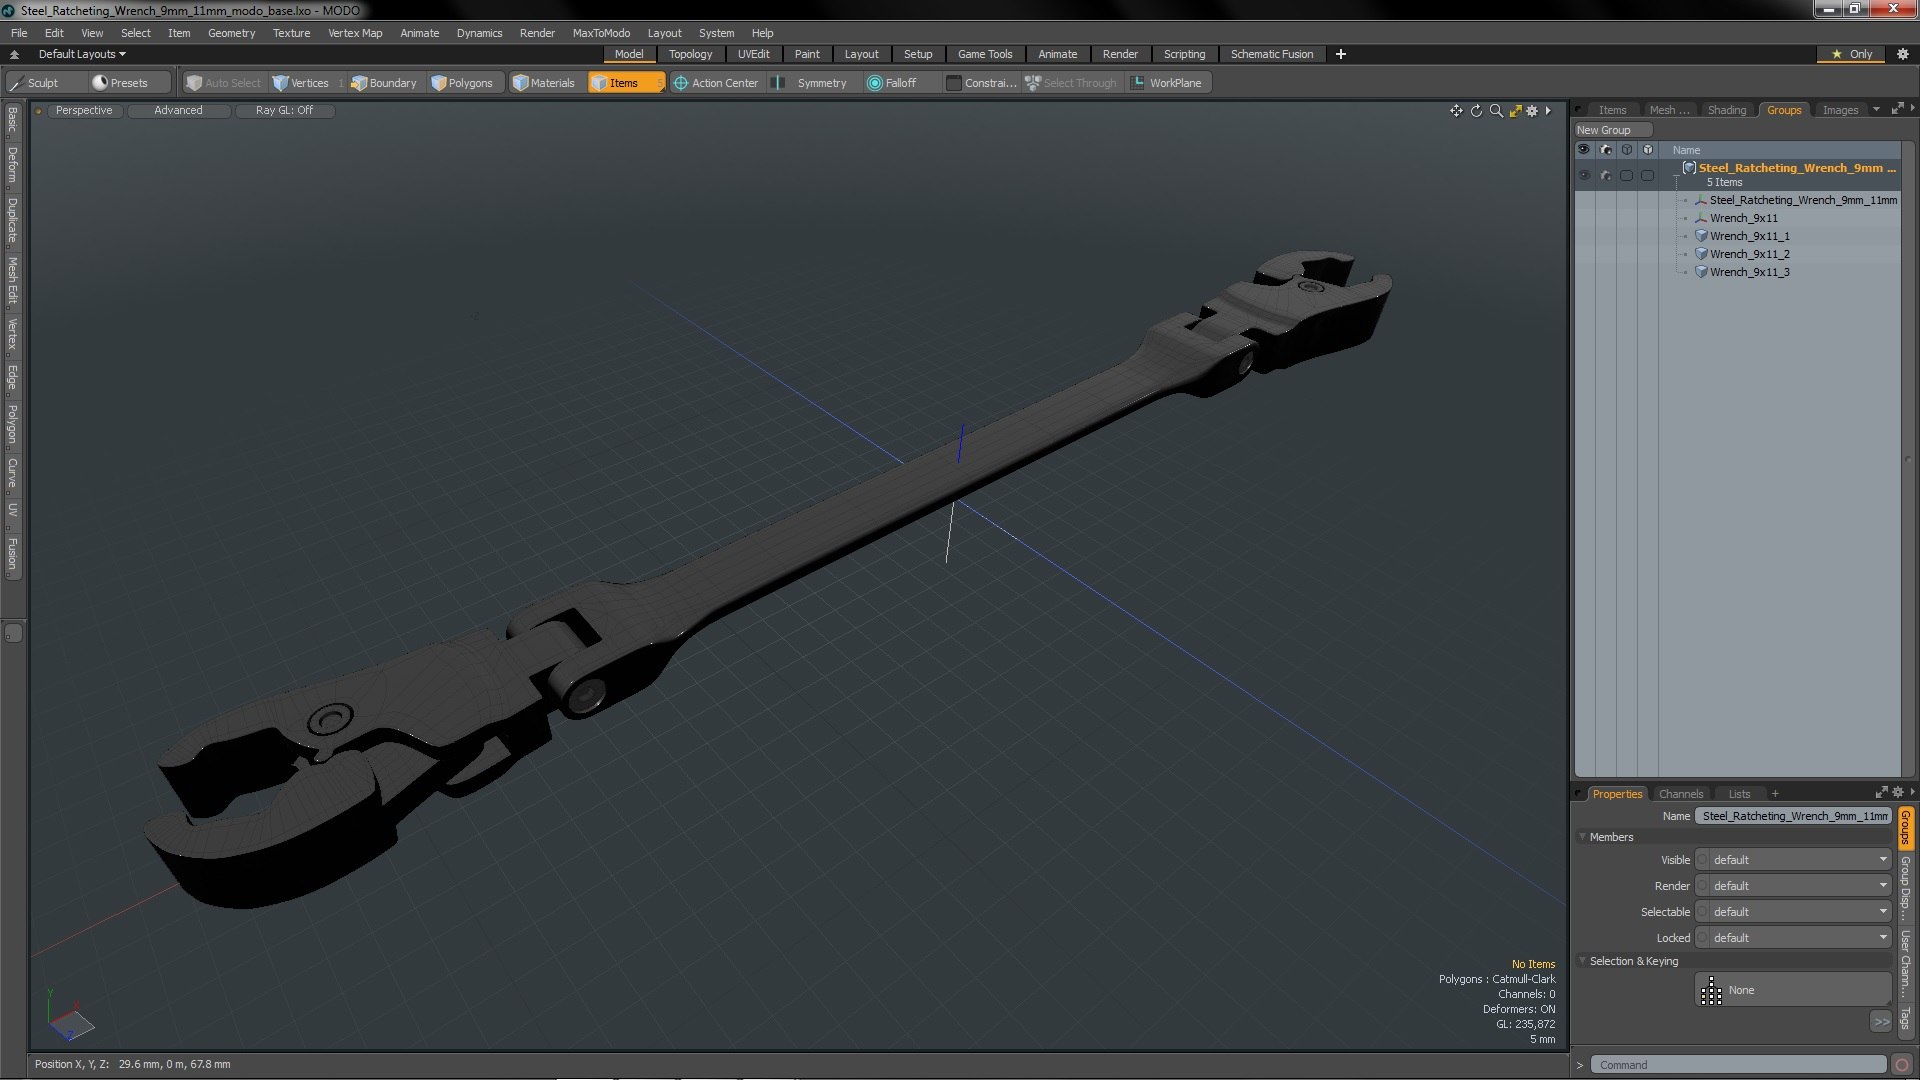Open the Geometry menu
This screenshot has width=1920, height=1080.
(x=231, y=33)
